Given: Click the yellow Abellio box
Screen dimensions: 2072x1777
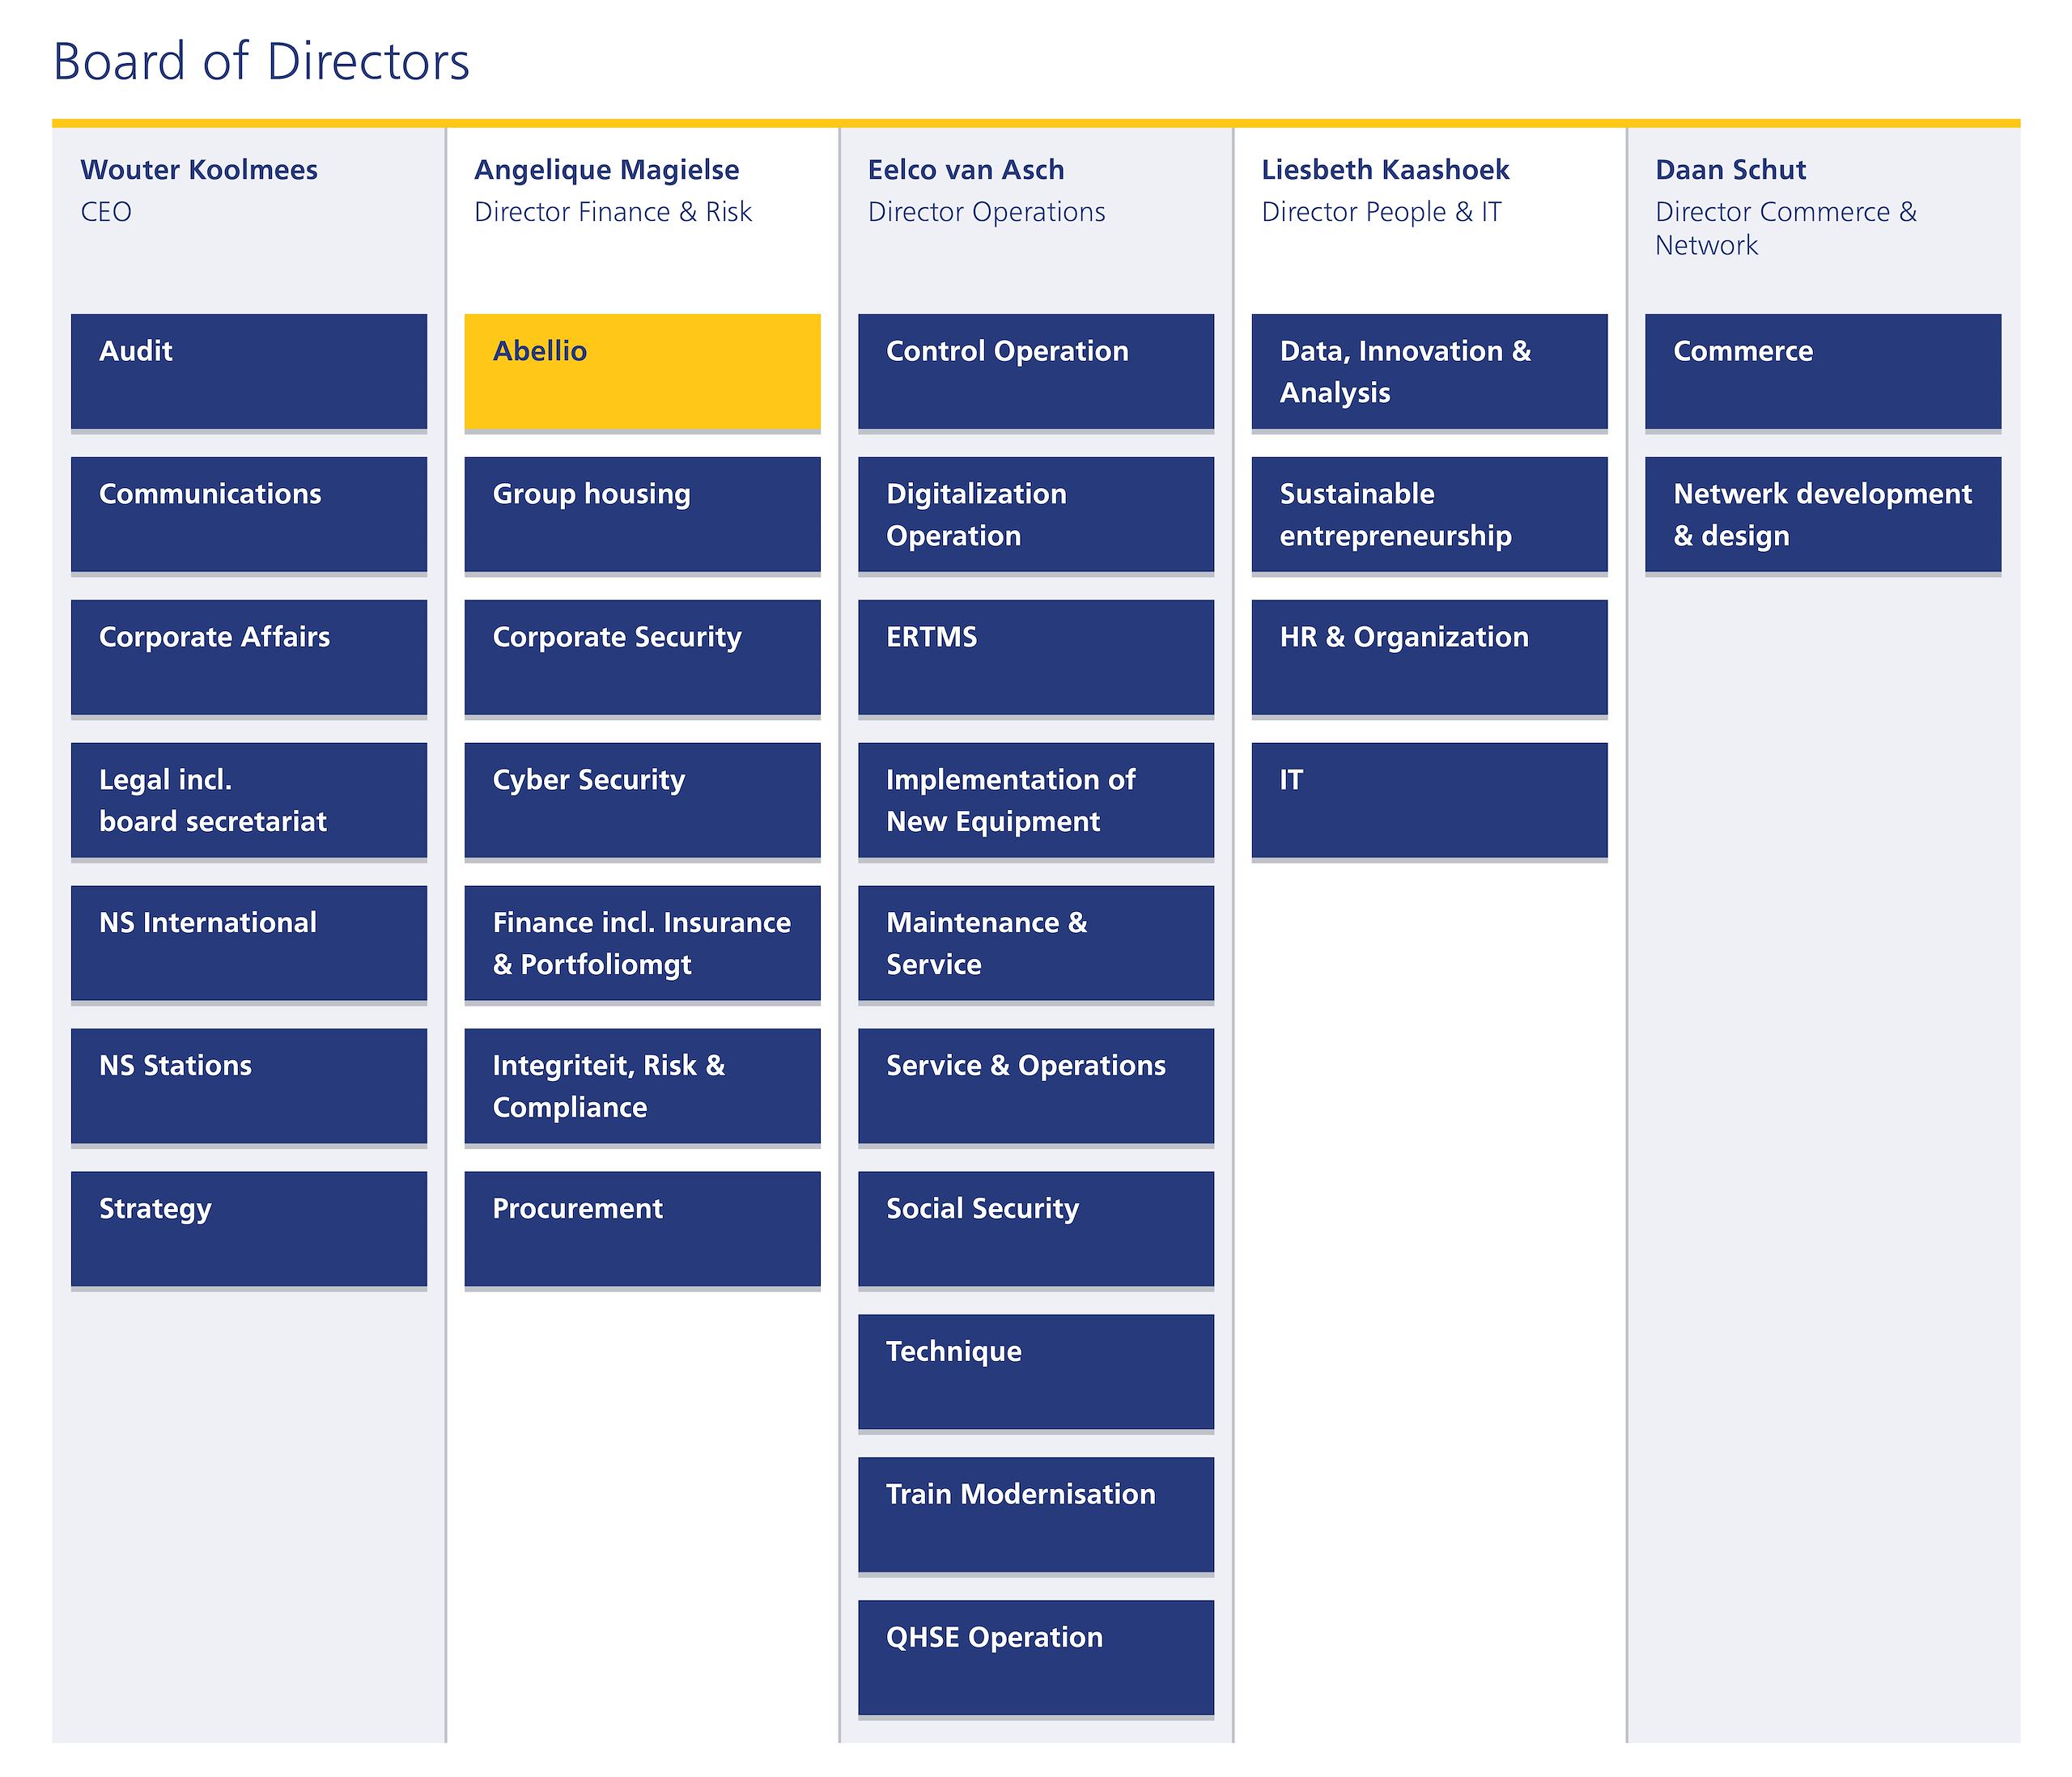Looking at the screenshot, I should click(x=642, y=371).
